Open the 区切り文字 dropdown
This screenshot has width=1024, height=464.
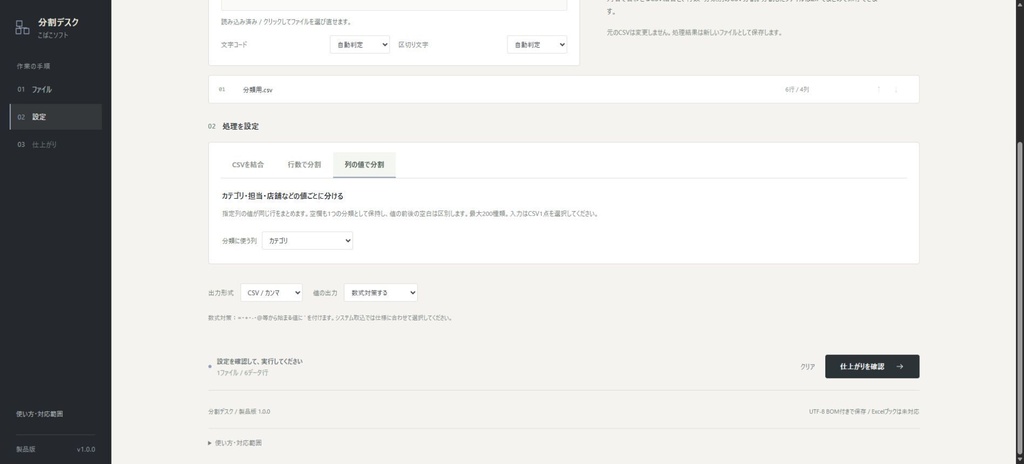[x=537, y=44]
